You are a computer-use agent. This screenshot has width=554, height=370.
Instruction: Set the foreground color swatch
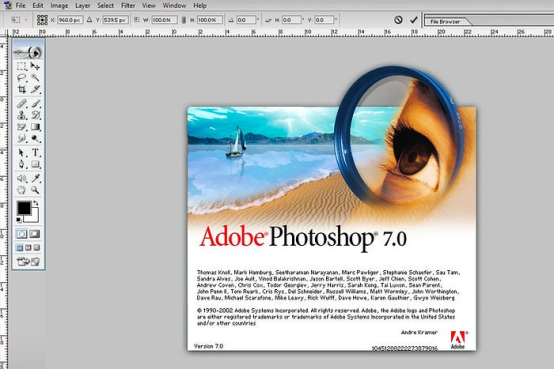(x=24, y=208)
